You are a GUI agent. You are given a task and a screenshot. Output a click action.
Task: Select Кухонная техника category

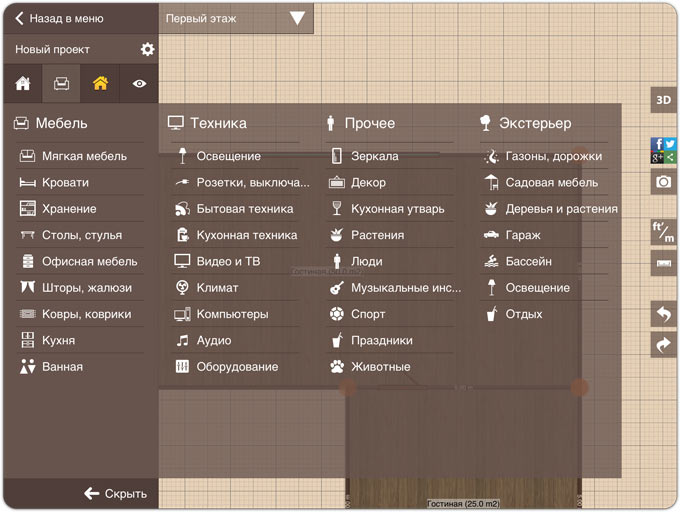click(x=246, y=235)
